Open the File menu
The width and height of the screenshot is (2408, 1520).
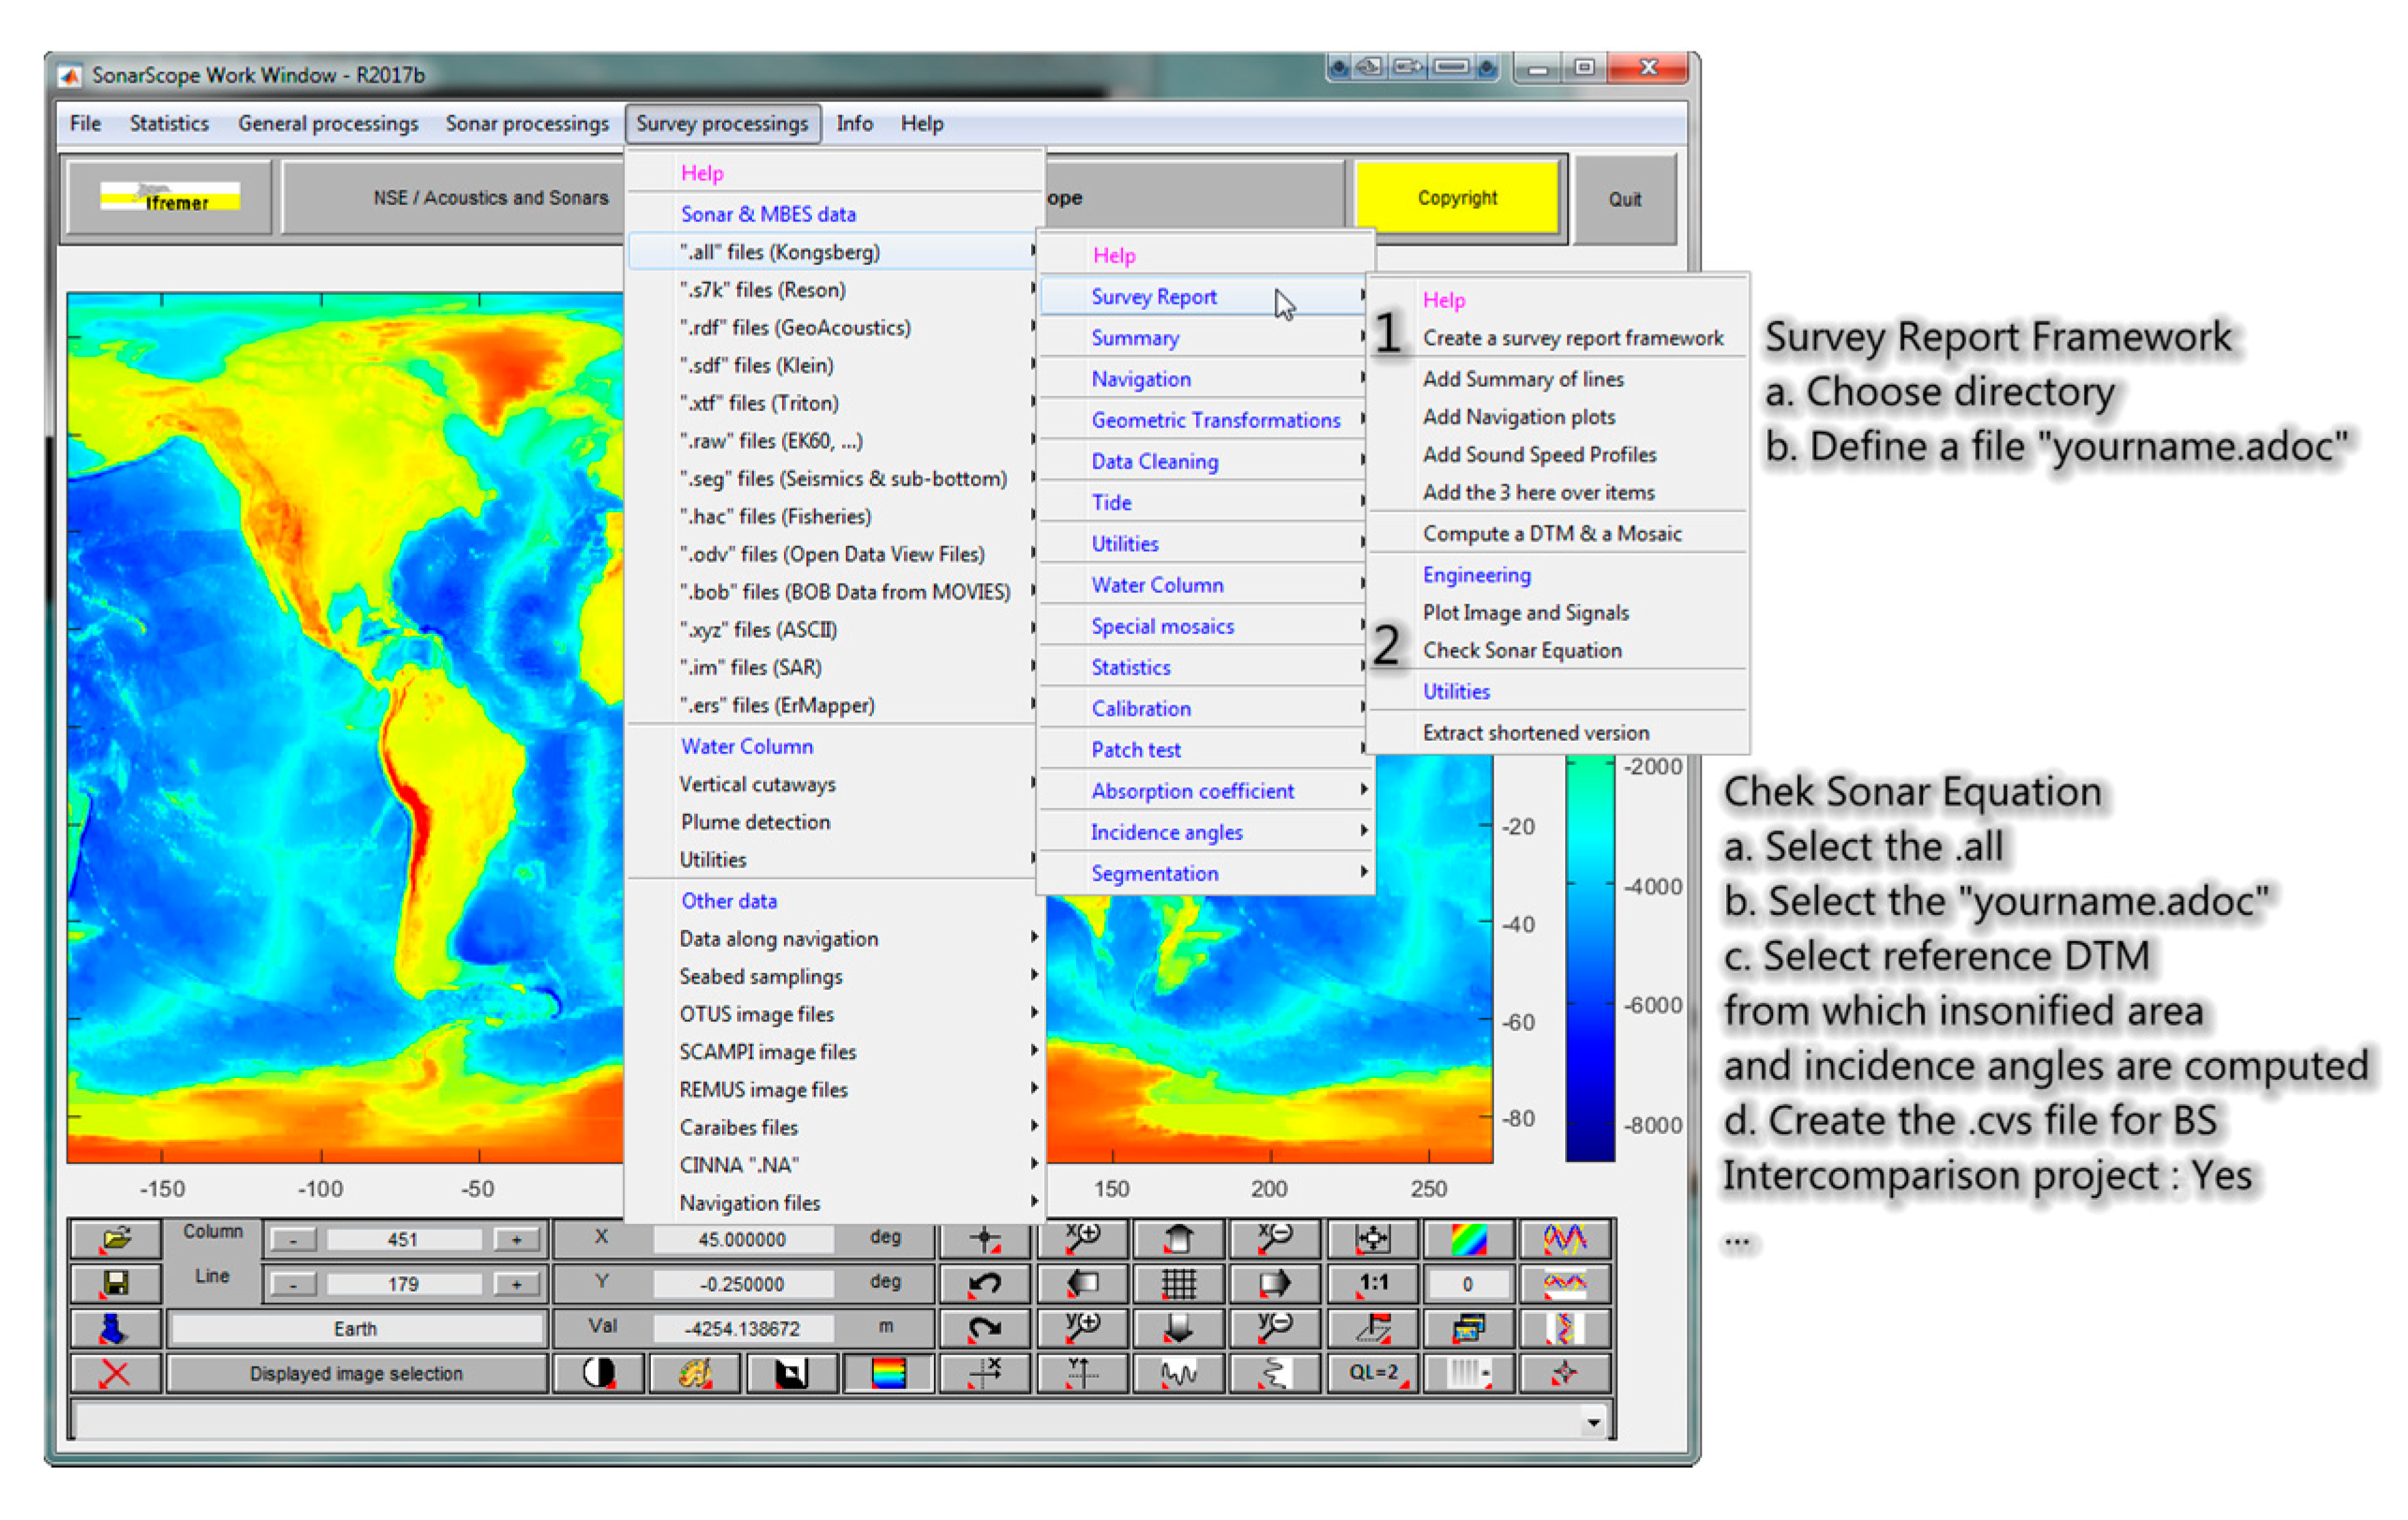point(85,124)
